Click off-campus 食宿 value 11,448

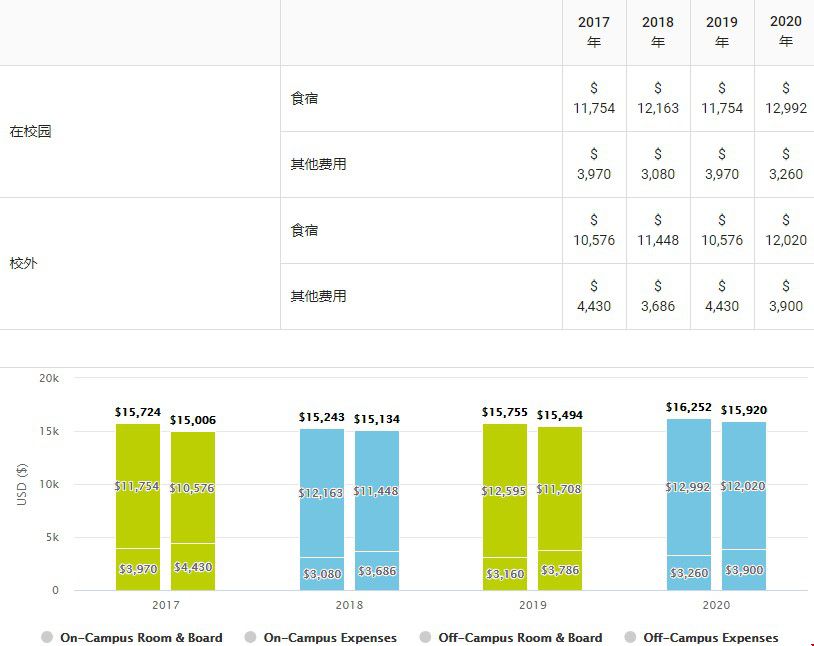[658, 230]
